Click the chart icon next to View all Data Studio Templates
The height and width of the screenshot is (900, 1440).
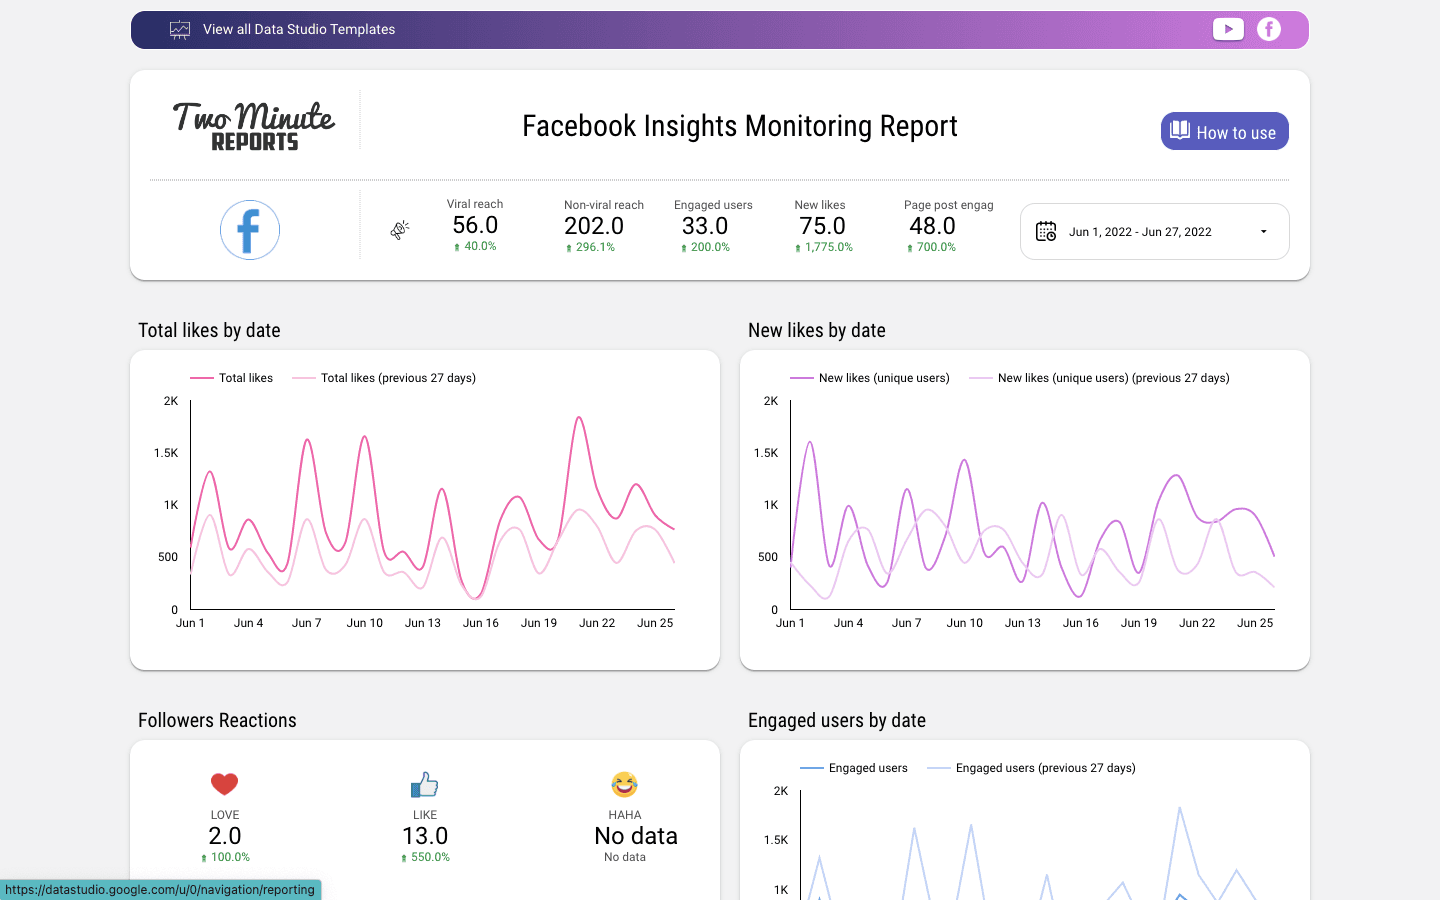[179, 29]
